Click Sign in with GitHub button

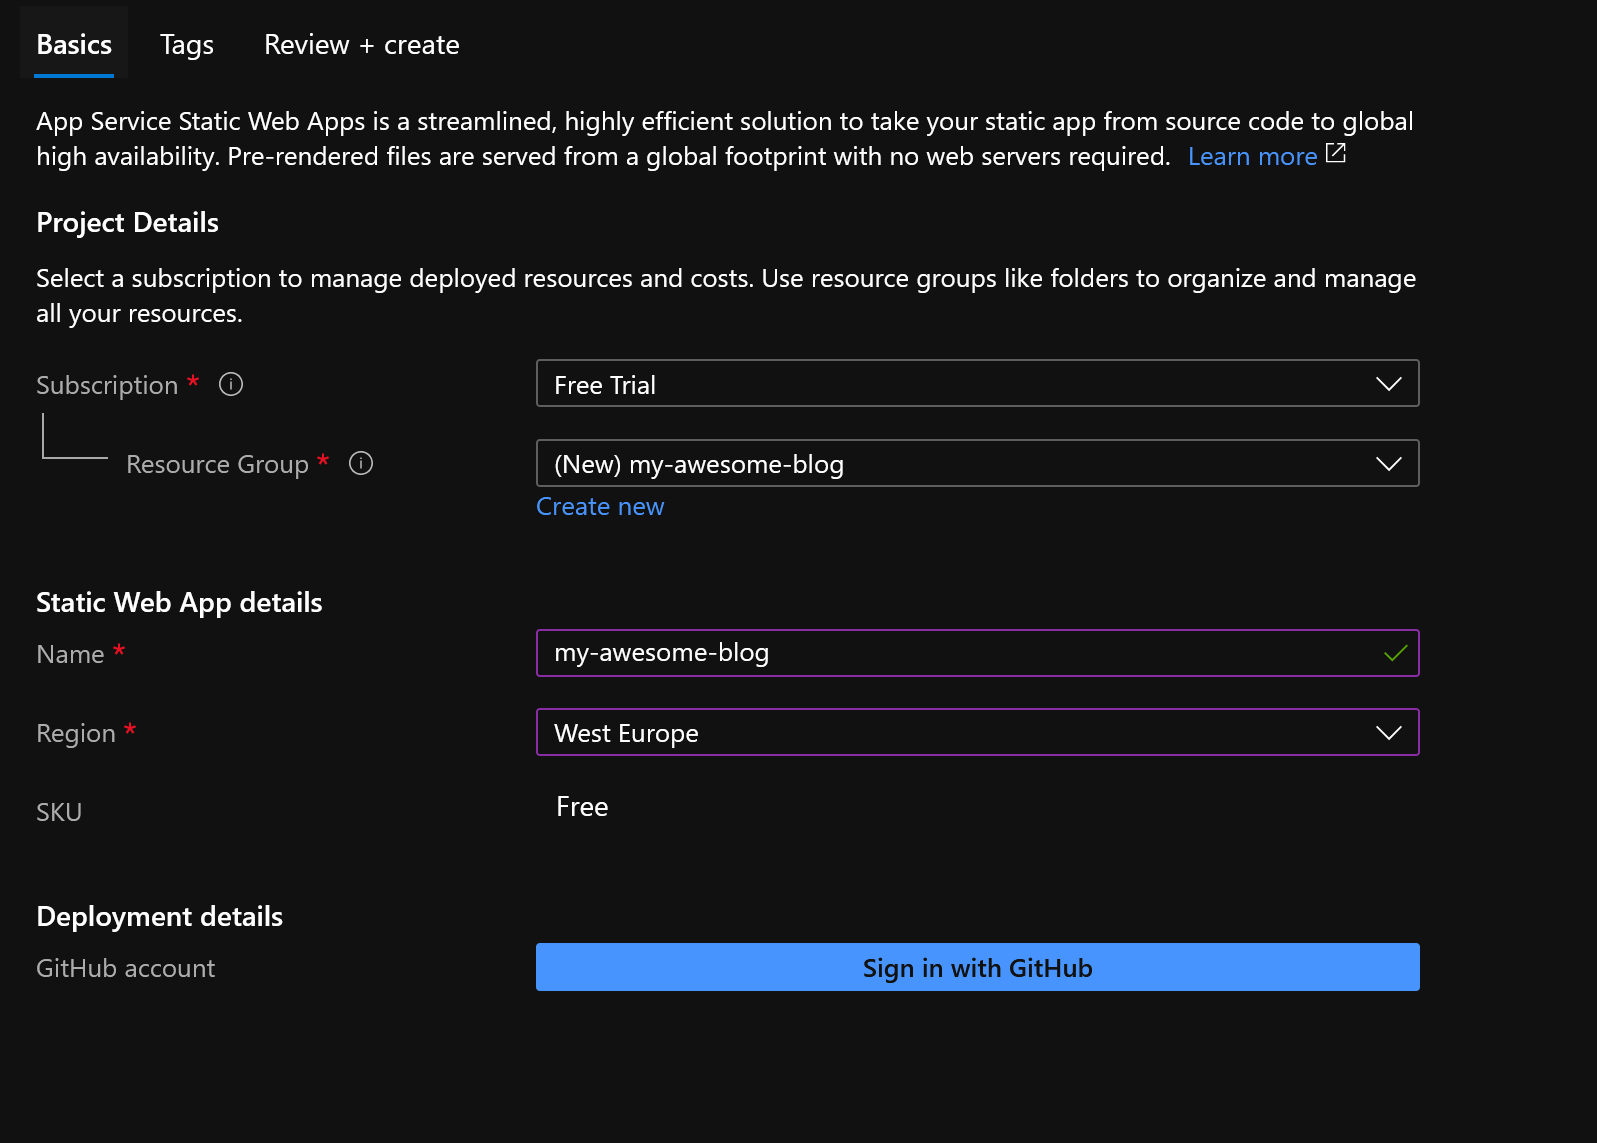(978, 967)
